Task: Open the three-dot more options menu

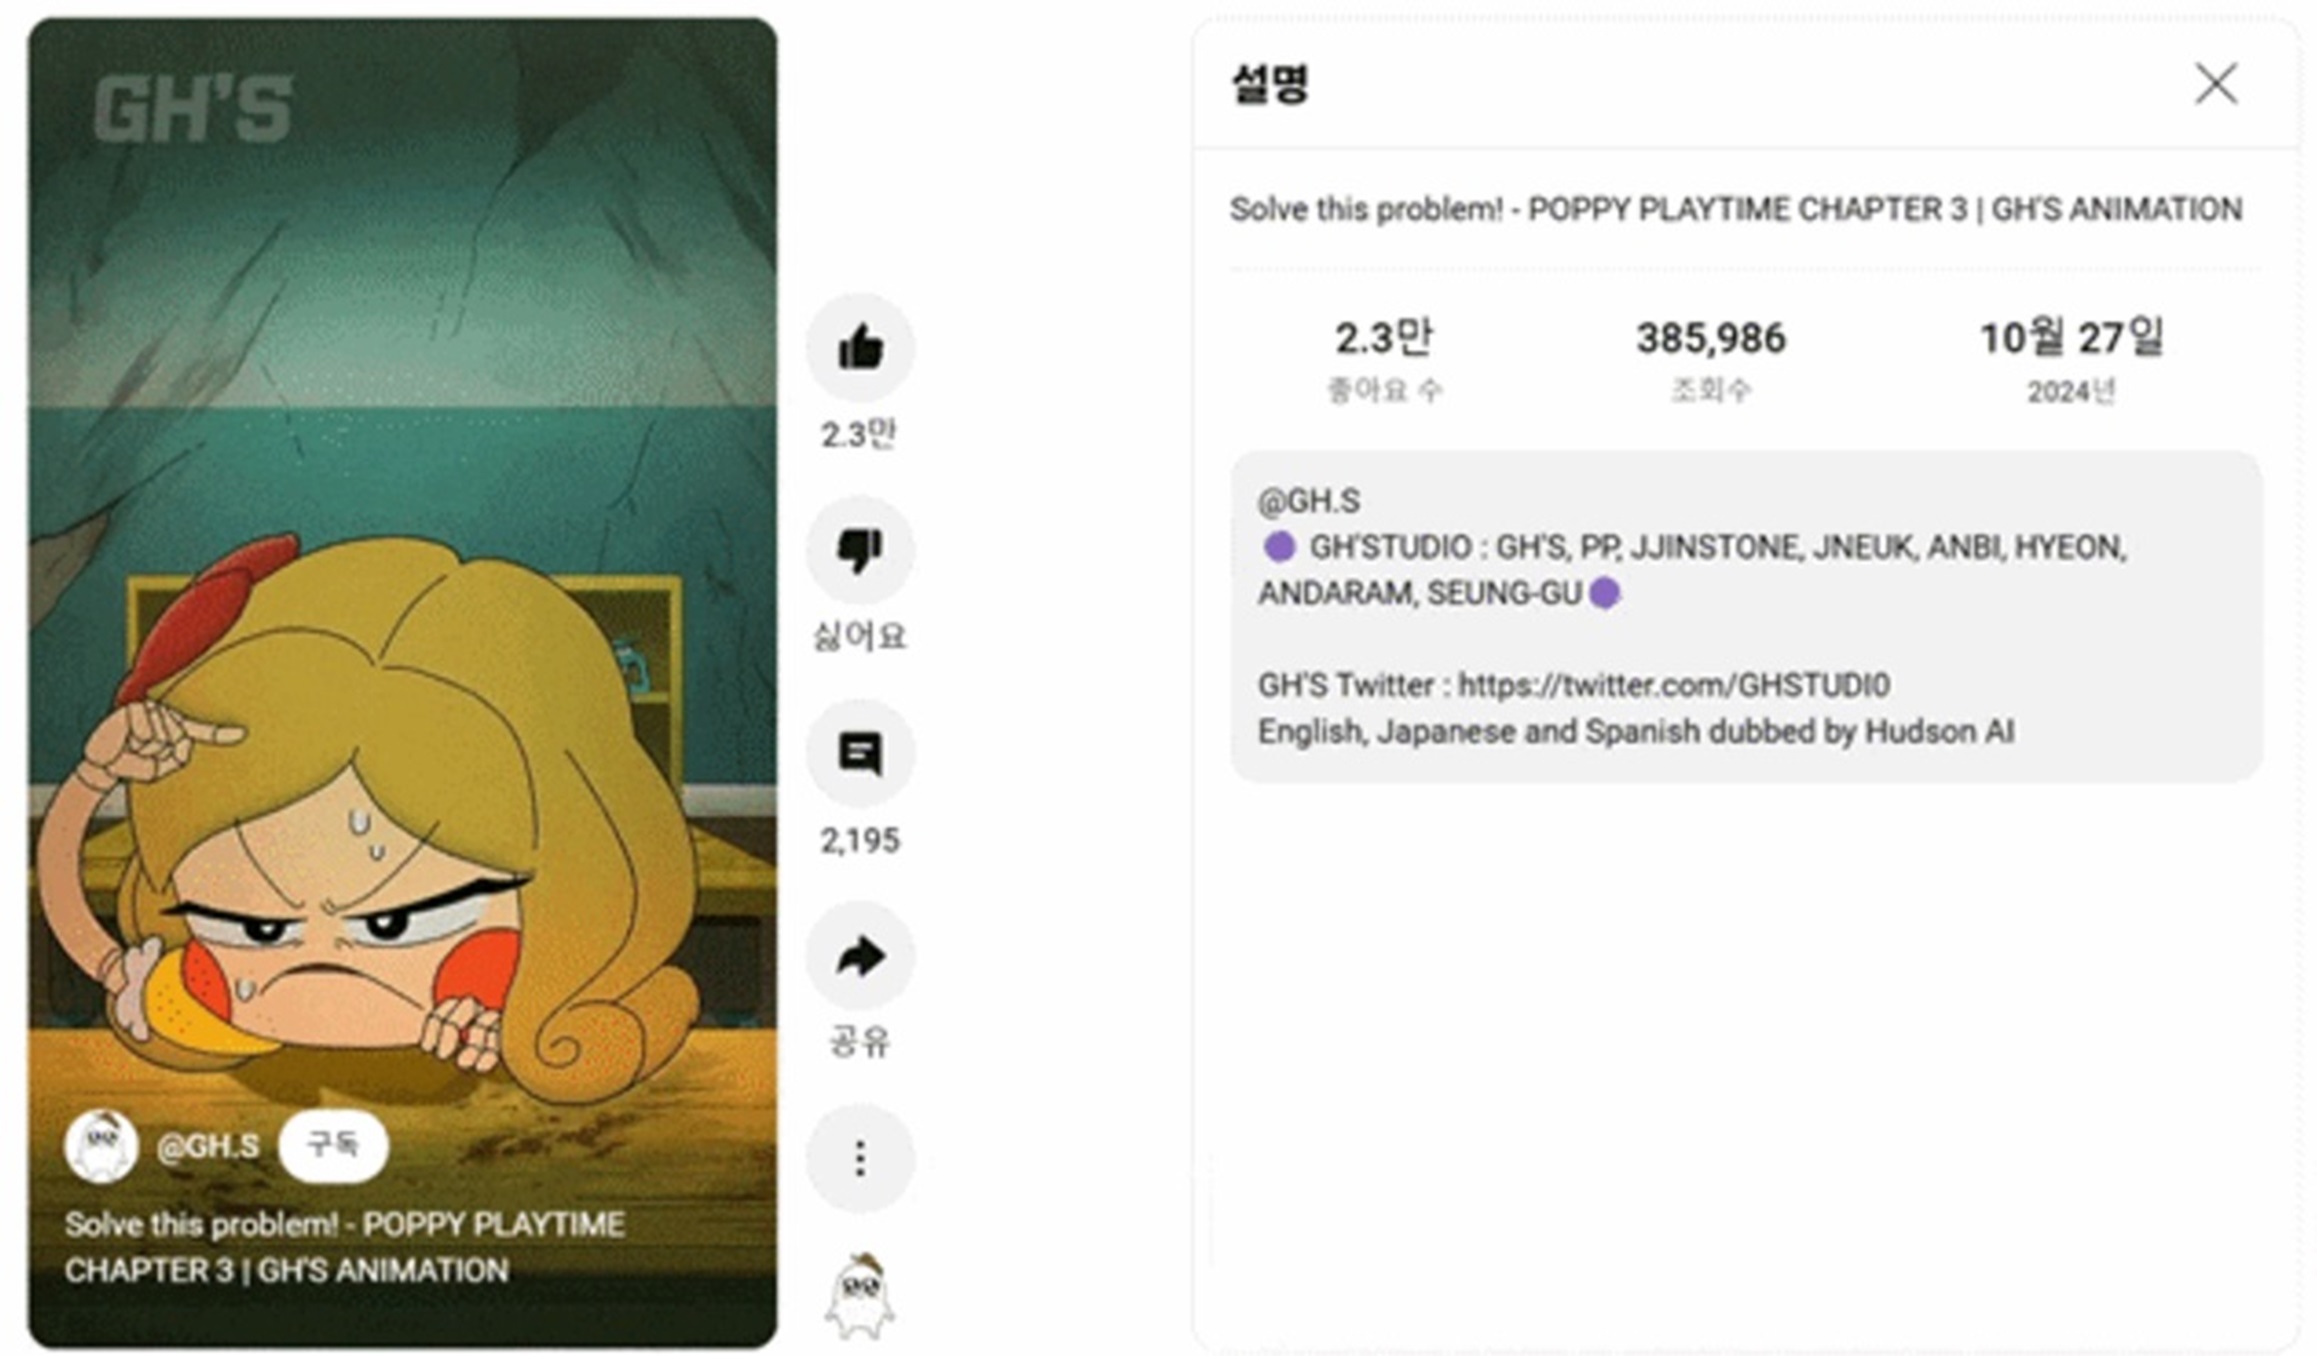Action: pos(859,1158)
